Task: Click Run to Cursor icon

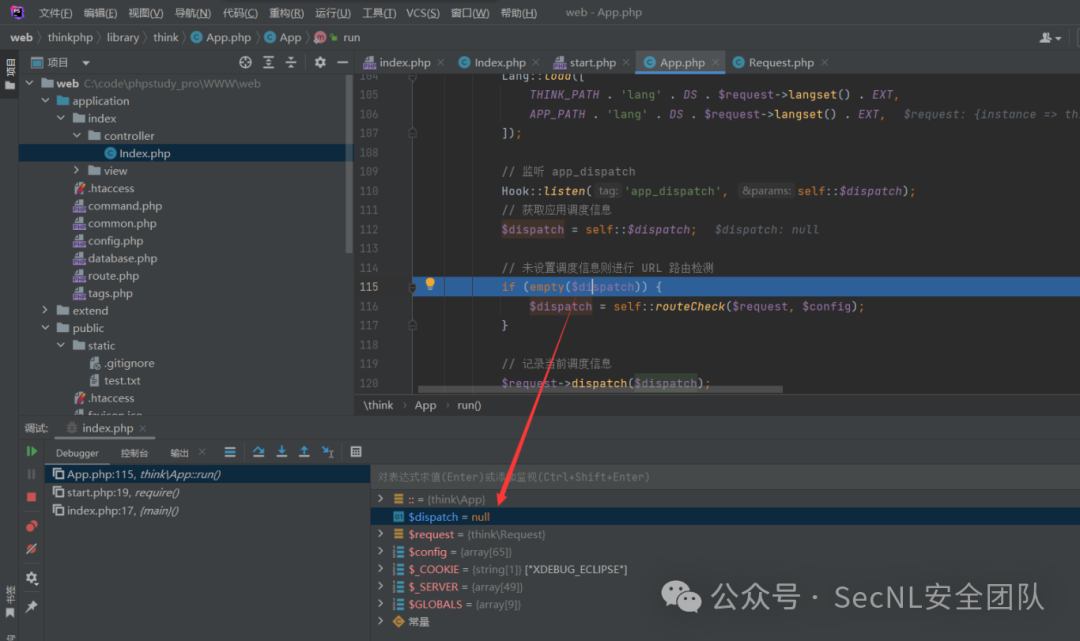Action: 328,452
